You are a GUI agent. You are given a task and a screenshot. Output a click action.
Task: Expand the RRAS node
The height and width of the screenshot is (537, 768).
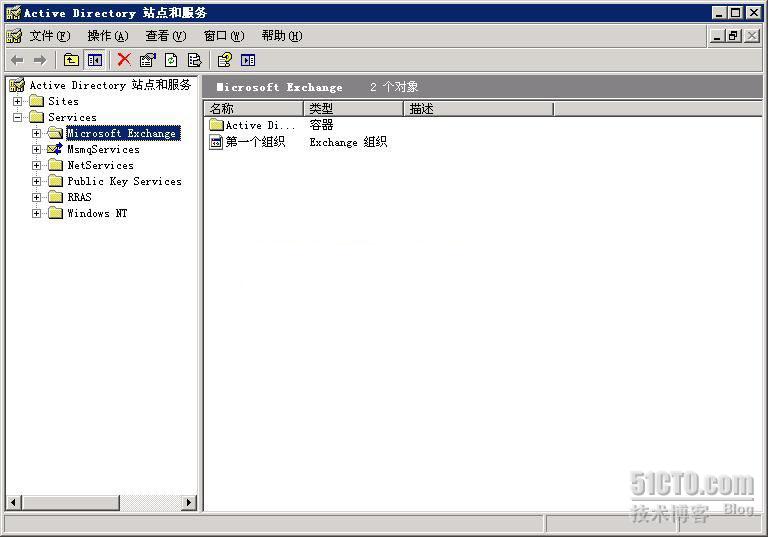(x=37, y=197)
